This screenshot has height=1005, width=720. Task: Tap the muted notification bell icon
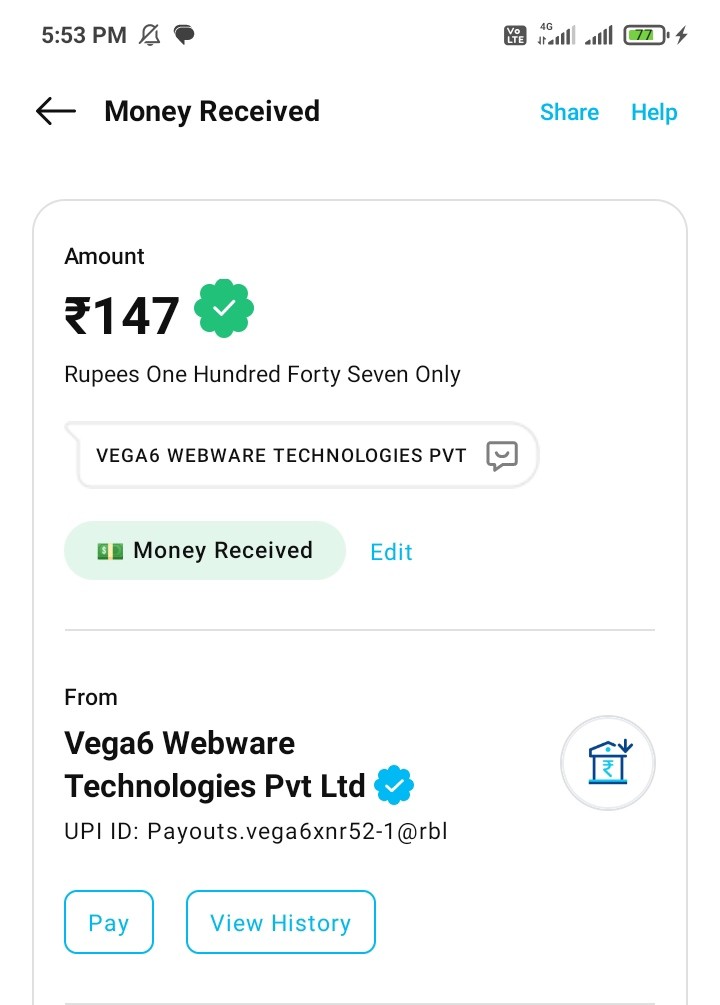[x=150, y=36]
